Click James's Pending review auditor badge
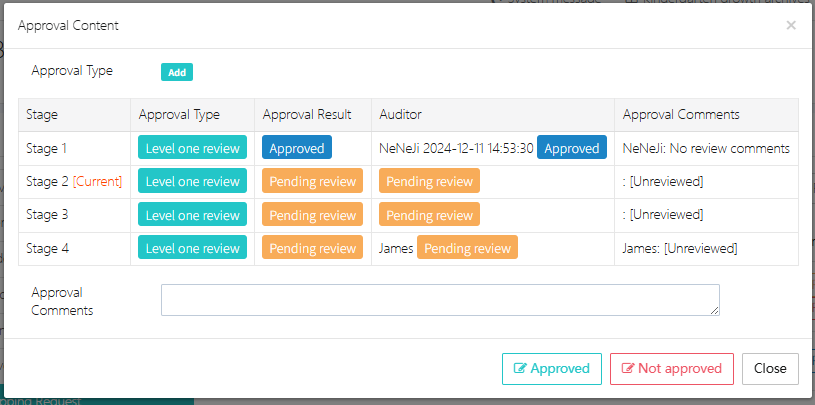815x405 pixels. (x=467, y=248)
